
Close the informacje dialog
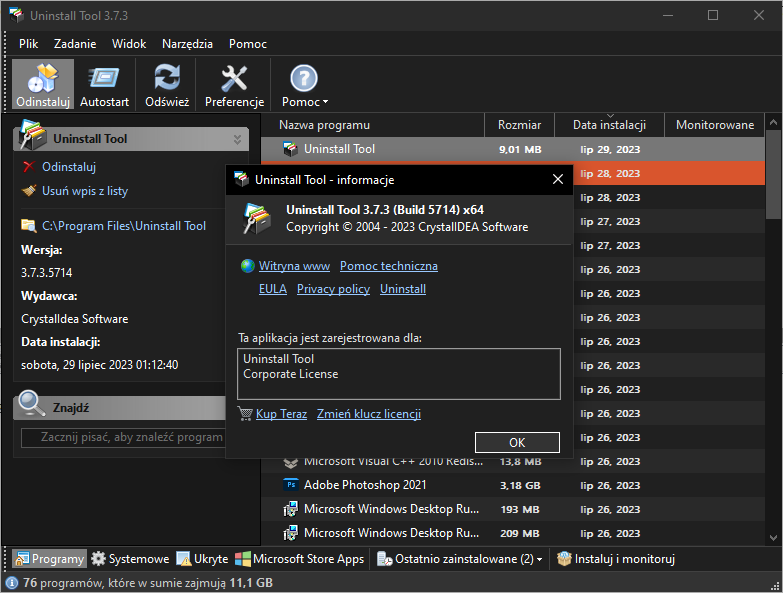click(558, 179)
